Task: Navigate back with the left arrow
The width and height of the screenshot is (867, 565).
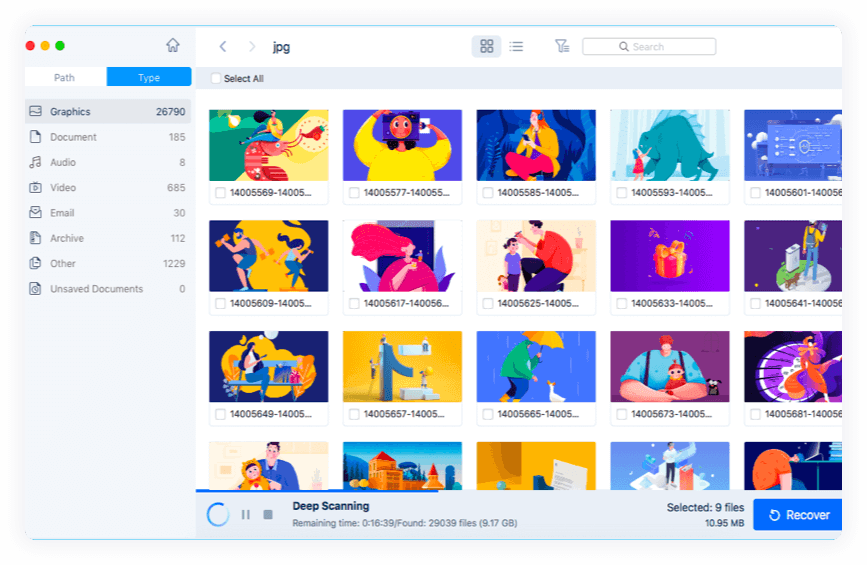Action: tap(223, 46)
